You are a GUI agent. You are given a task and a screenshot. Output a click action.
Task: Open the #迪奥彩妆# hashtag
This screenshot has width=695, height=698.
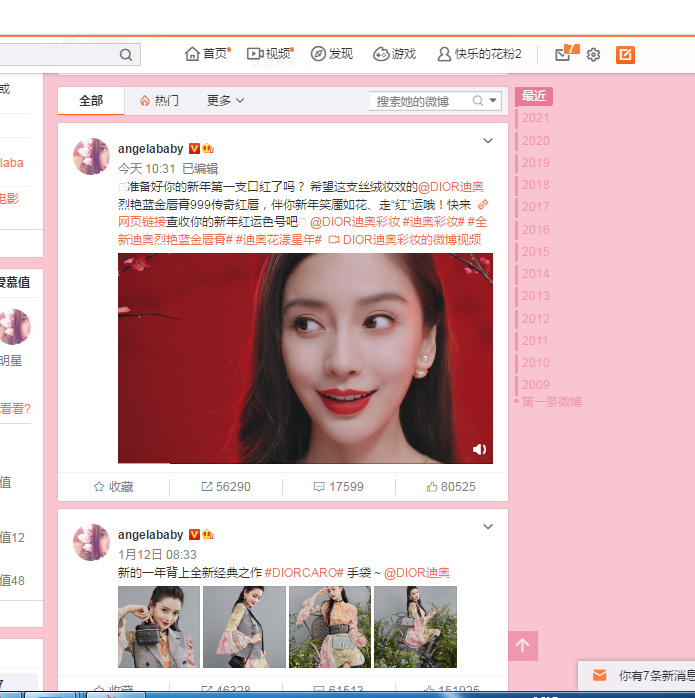(x=433, y=222)
